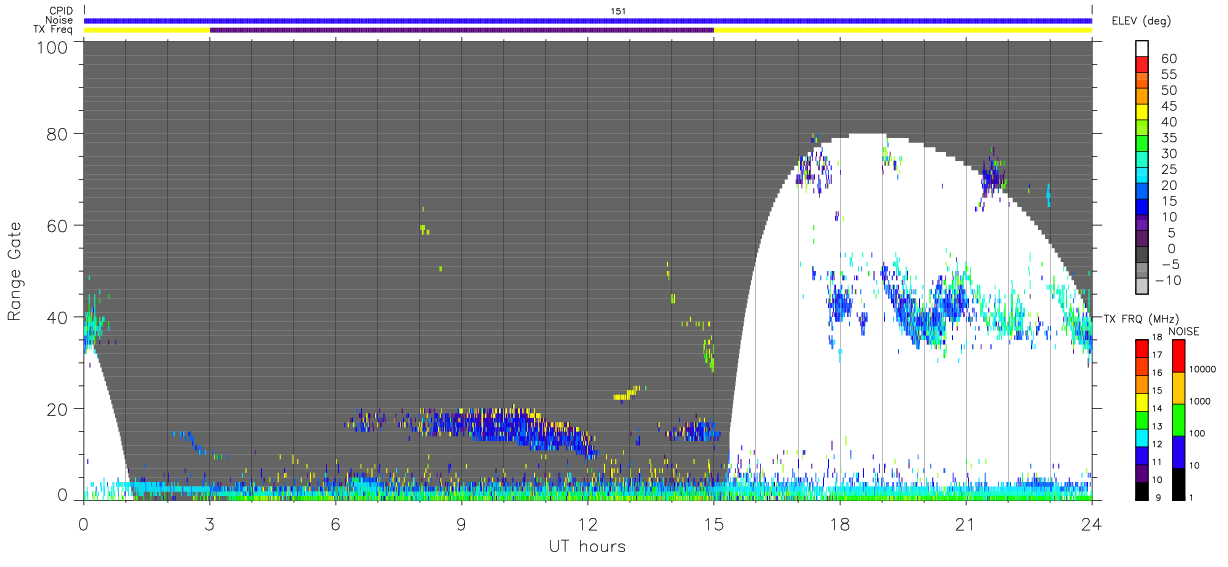Click UT hours tick label 12

pyautogui.click(x=588, y=523)
